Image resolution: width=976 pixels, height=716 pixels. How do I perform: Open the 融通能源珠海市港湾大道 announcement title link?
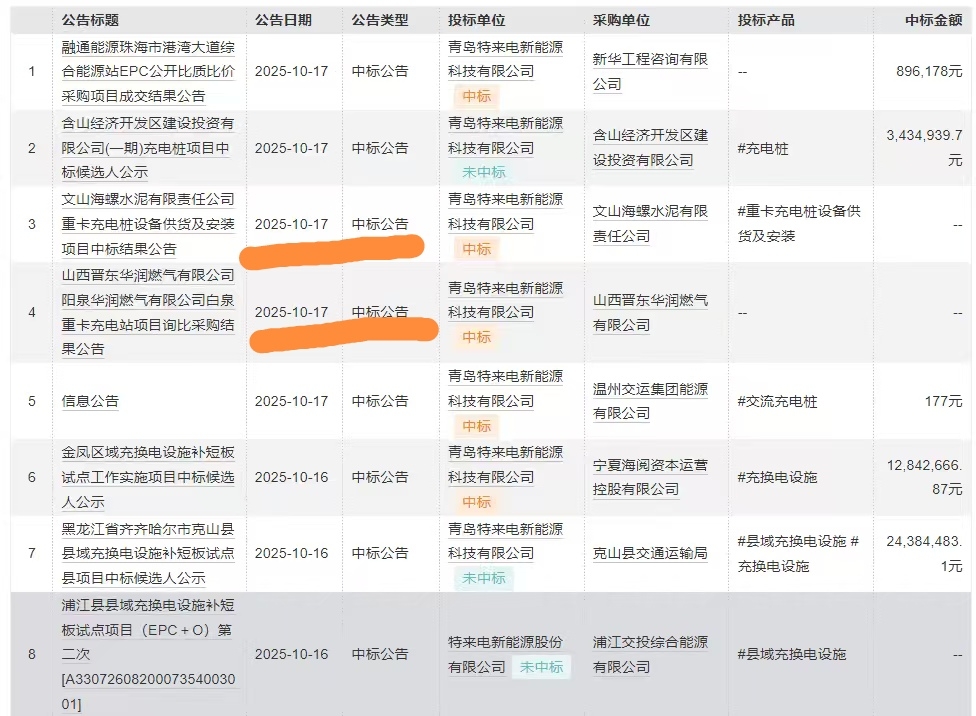(148, 72)
